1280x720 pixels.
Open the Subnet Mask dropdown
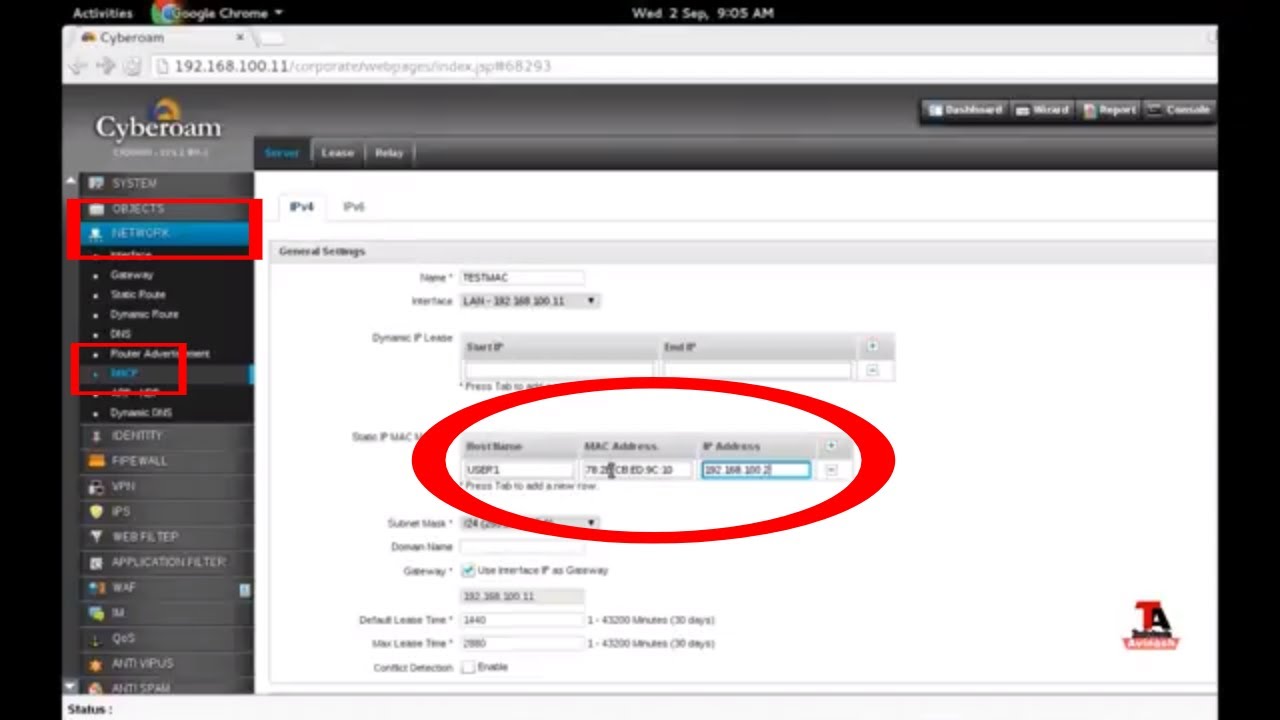[x=530, y=523]
